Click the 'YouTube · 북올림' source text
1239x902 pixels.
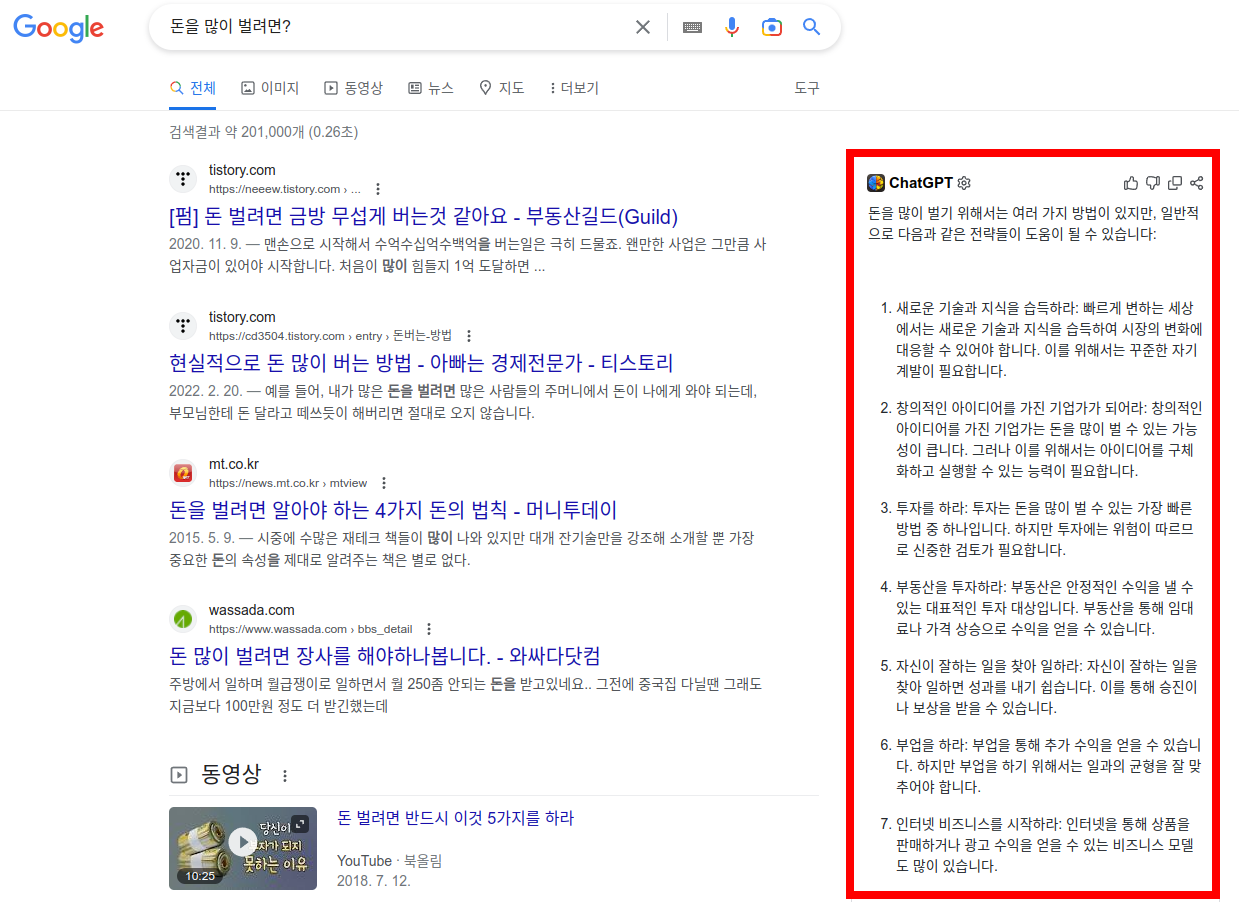389,861
